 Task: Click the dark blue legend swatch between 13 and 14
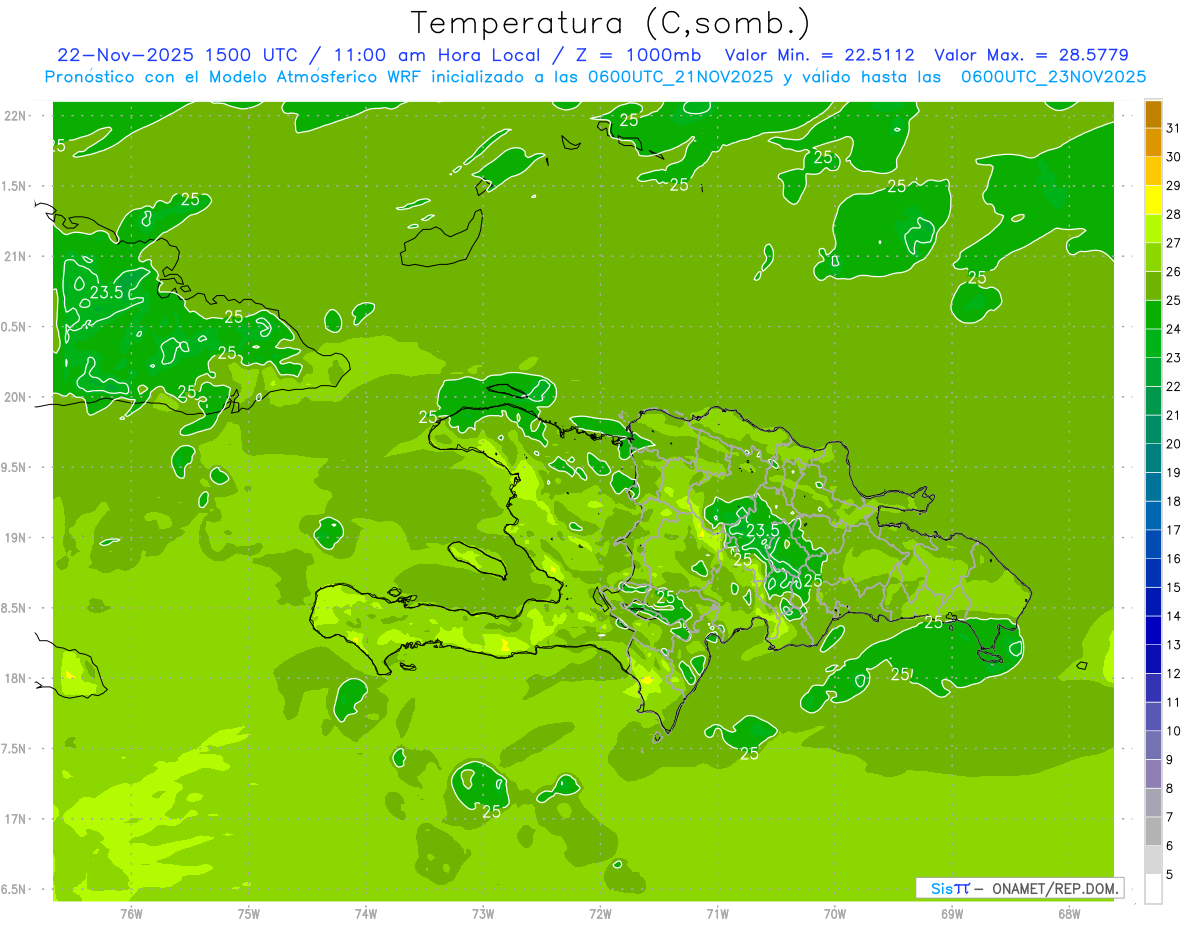(x=1153, y=631)
